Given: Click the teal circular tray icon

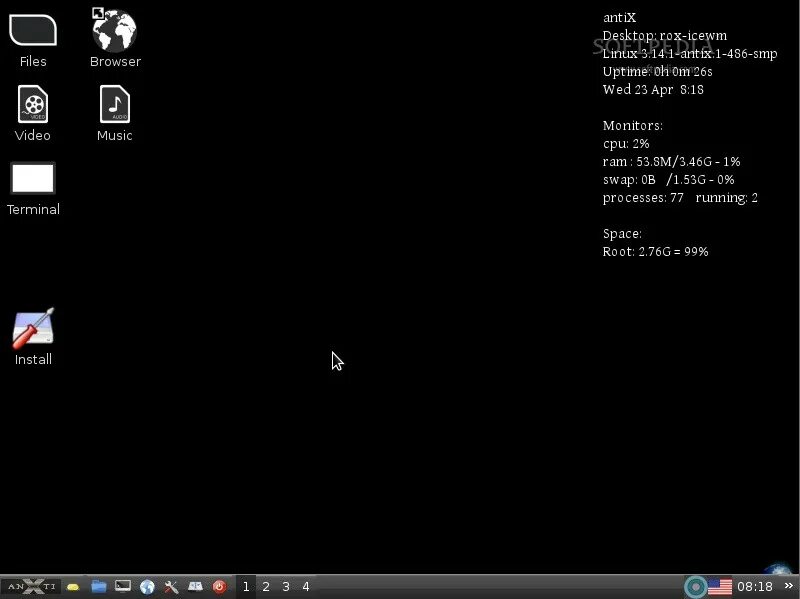Looking at the screenshot, I should pos(695,587).
